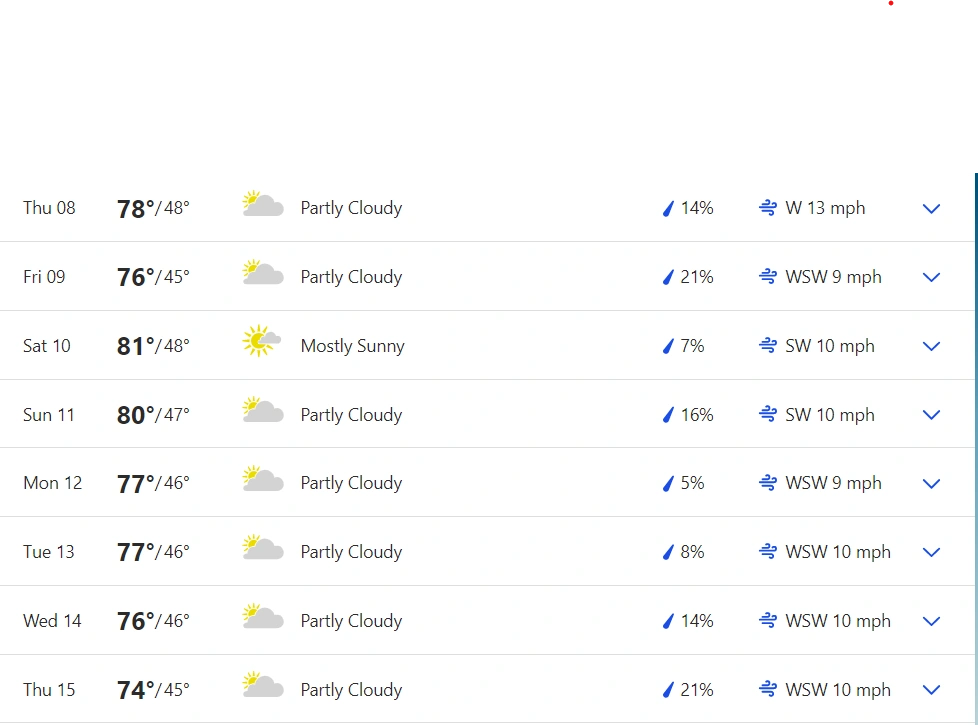Click the raindrop icon beside 16% on Sun 11
This screenshot has height=725, width=978.
(668, 415)
